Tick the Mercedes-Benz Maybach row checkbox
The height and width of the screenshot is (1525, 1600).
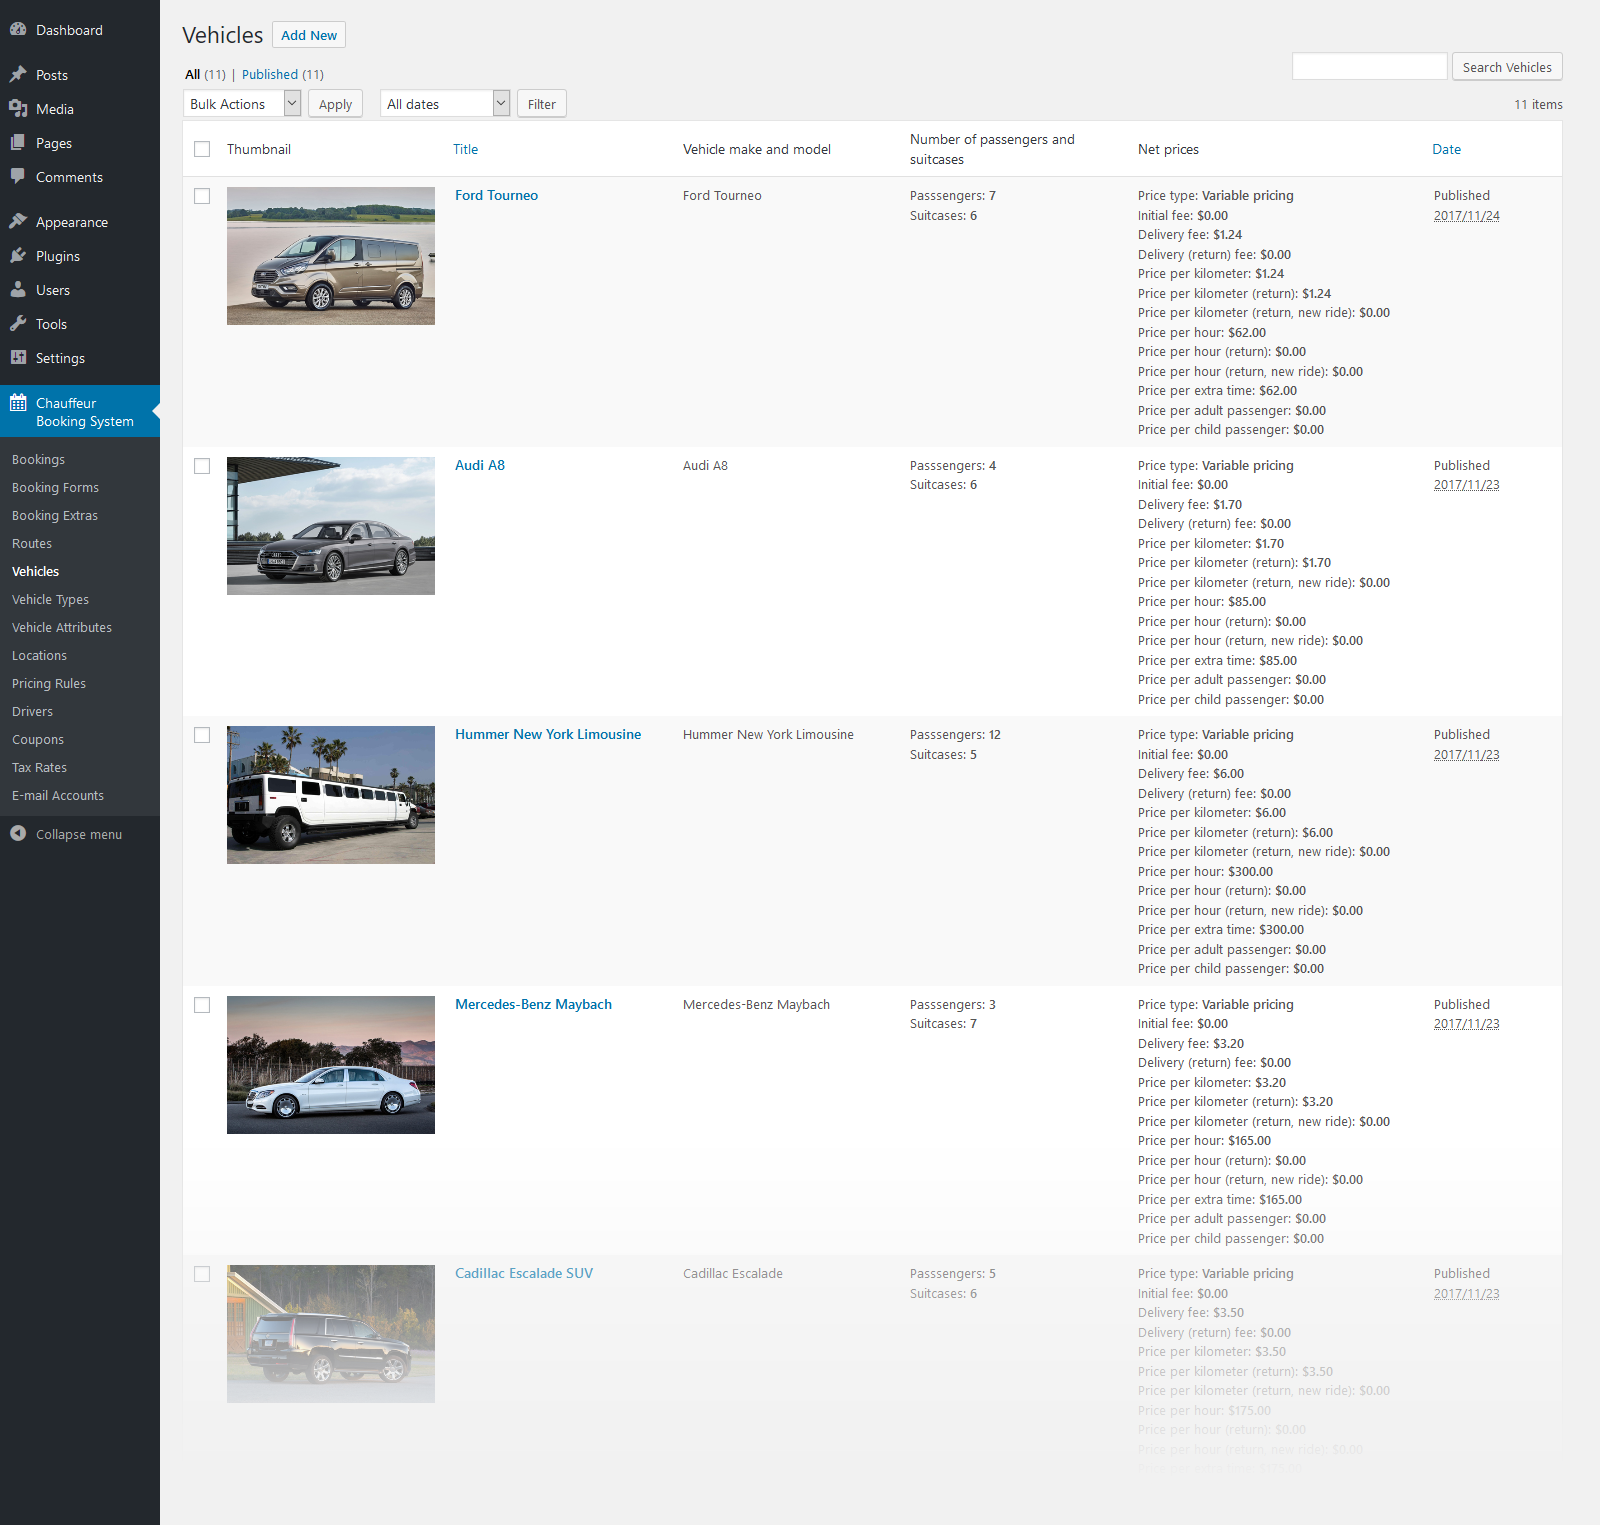[x=202, y=1005]
